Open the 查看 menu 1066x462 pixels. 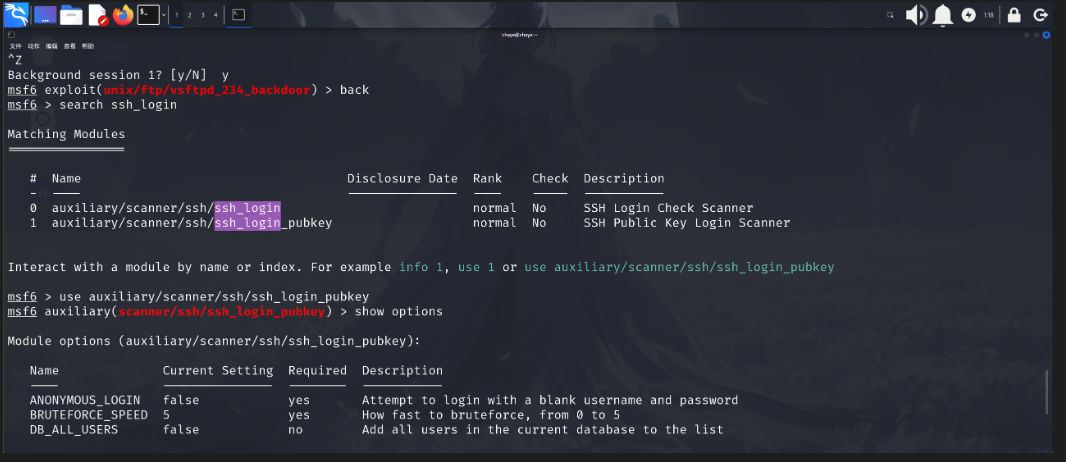69,46
